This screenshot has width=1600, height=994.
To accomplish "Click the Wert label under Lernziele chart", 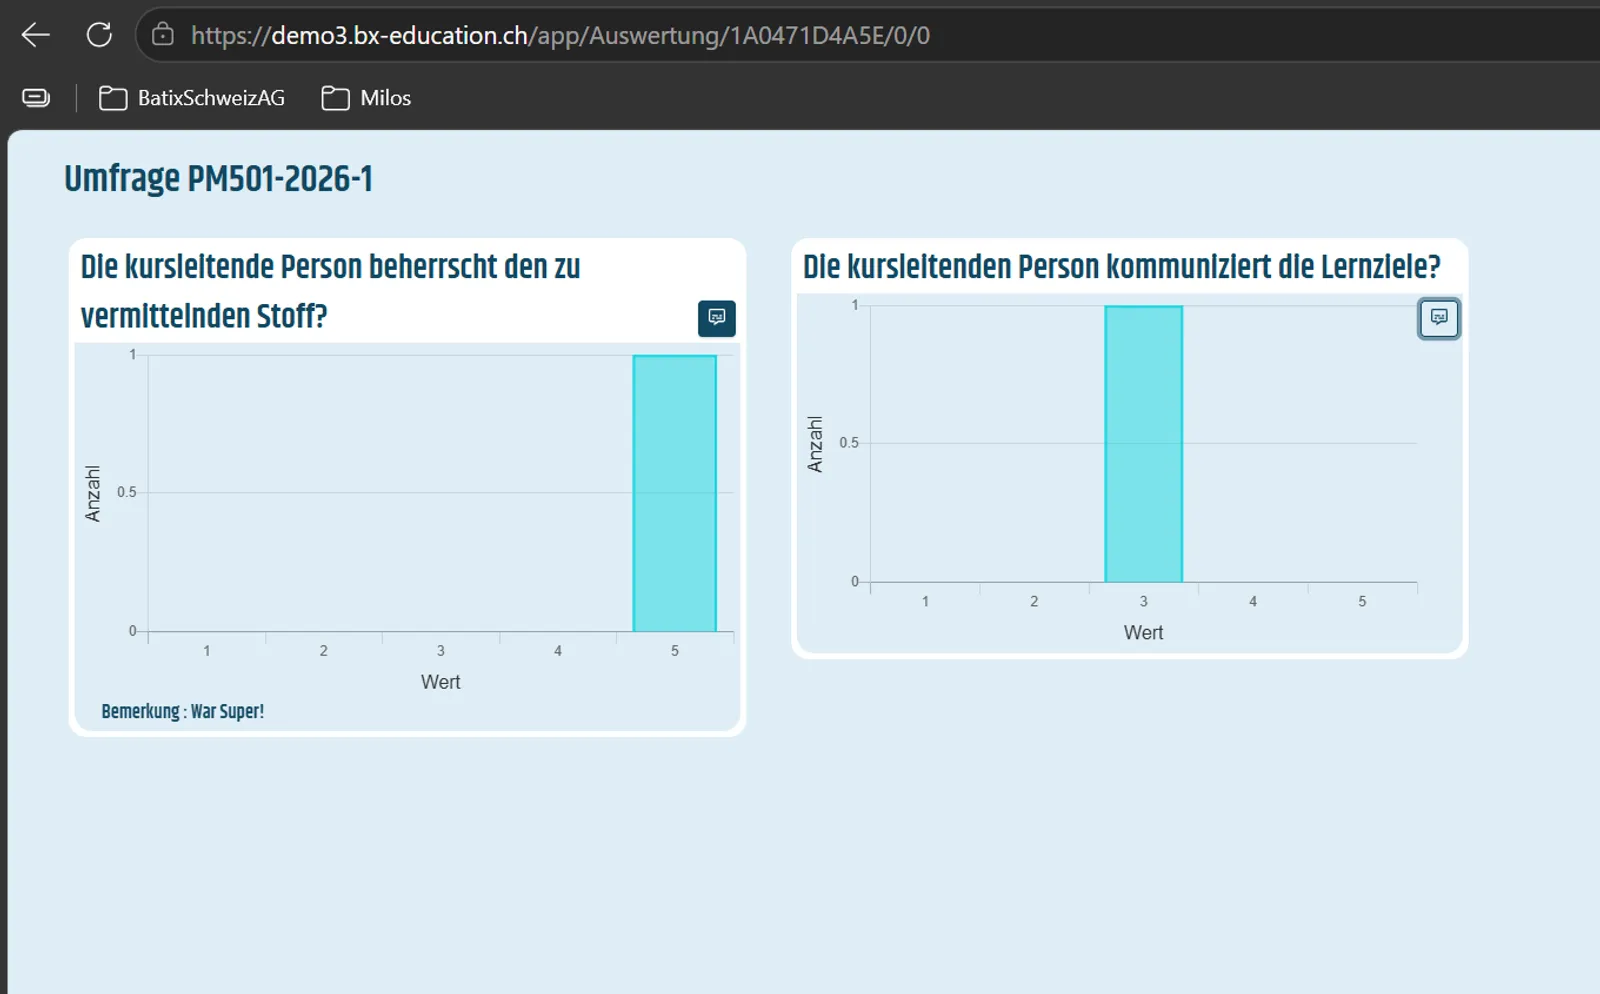I will click(1144, 632).
